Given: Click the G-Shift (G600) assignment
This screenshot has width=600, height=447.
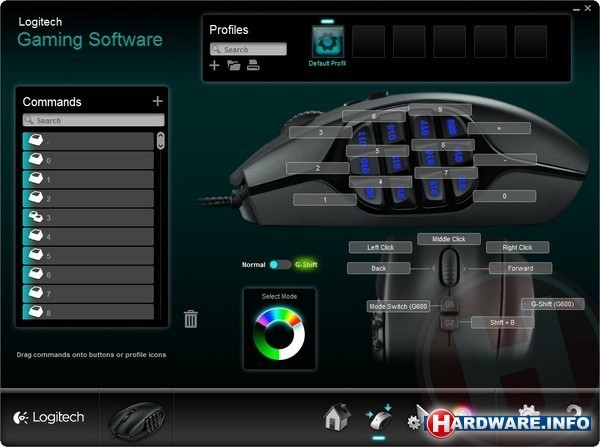Looking at the screenshot, I should (553, 304).
